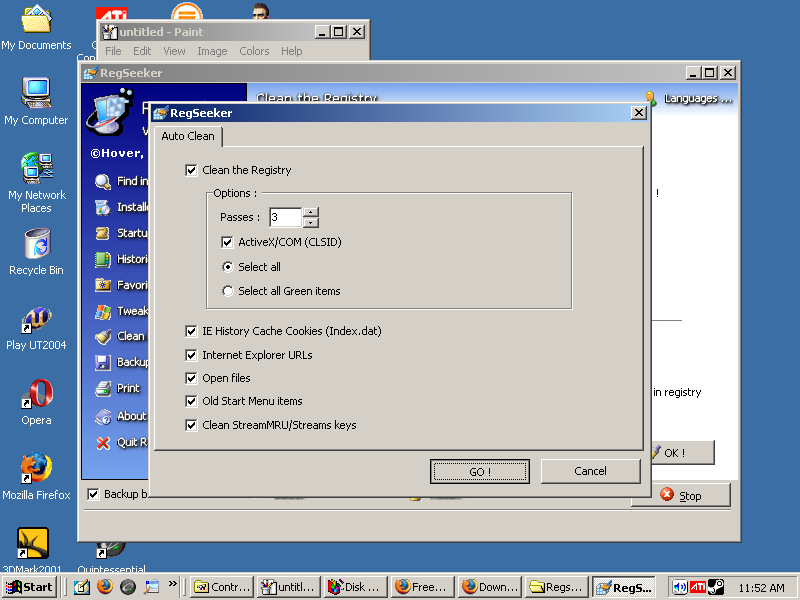The width and height of the screenshot is (800, 600).
Task: Increase Passes value with the up arrow
Action: (x=311, y=212)
